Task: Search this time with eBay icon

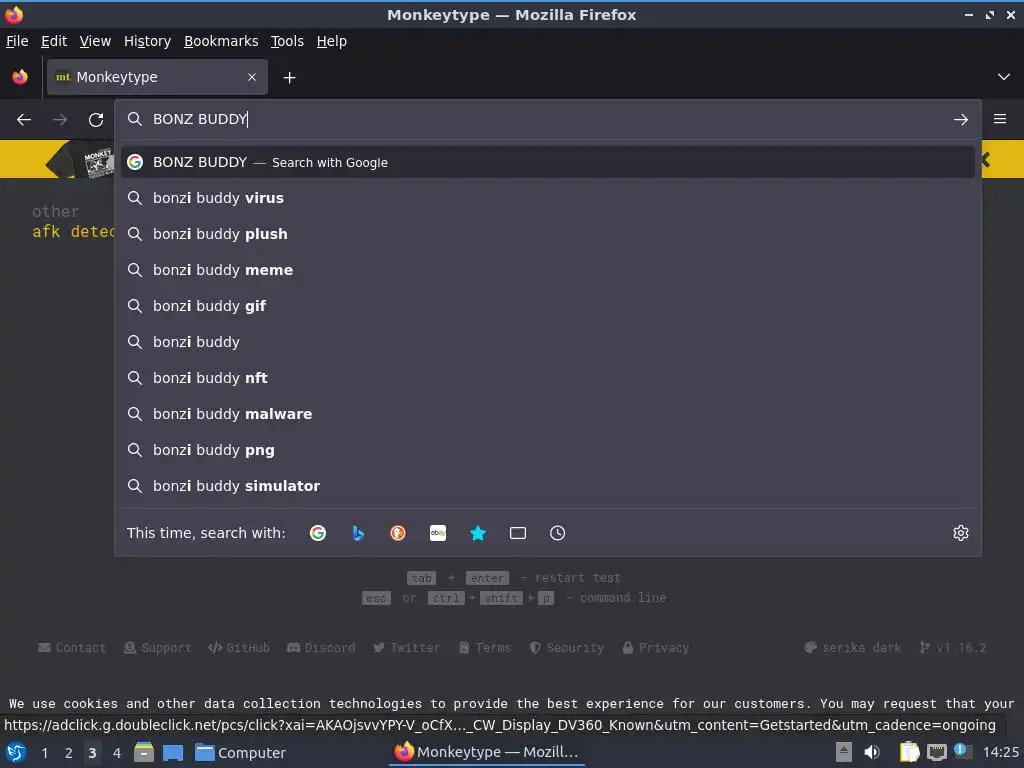Action: pyautogui.click(x=438, y=533)
